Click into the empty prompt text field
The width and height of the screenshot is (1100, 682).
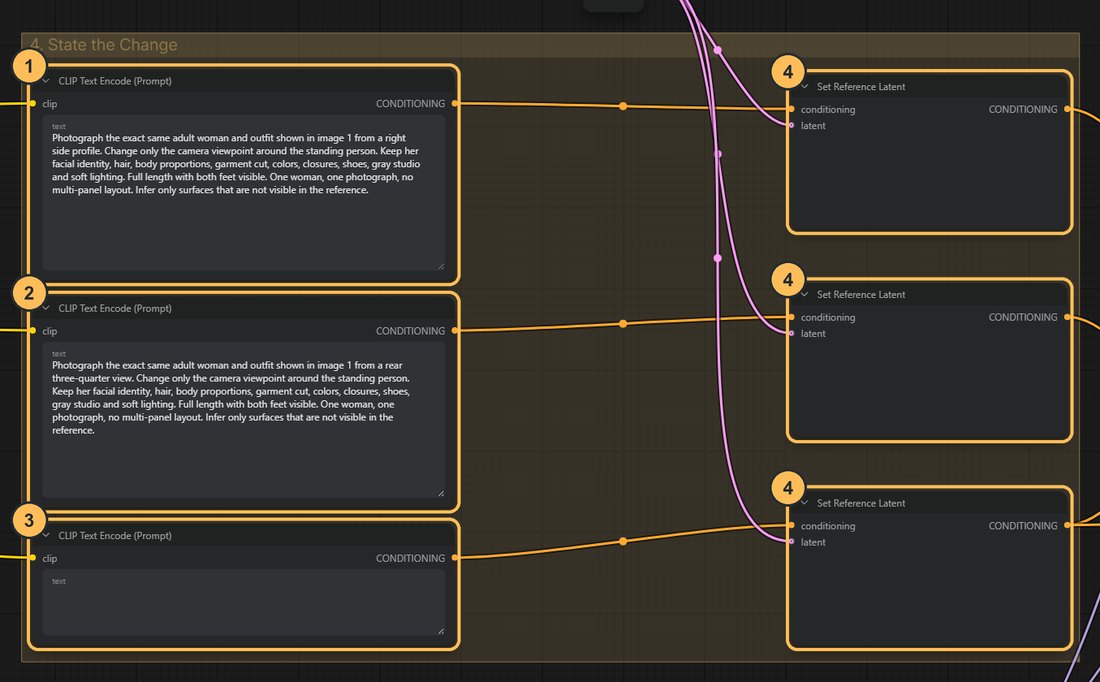(x=243, y=603)
